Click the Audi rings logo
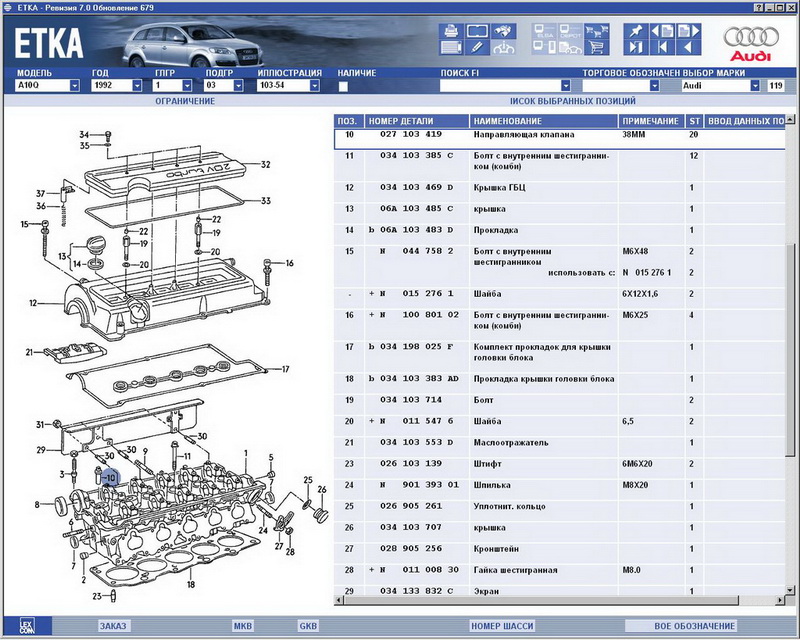 [751, 37]
